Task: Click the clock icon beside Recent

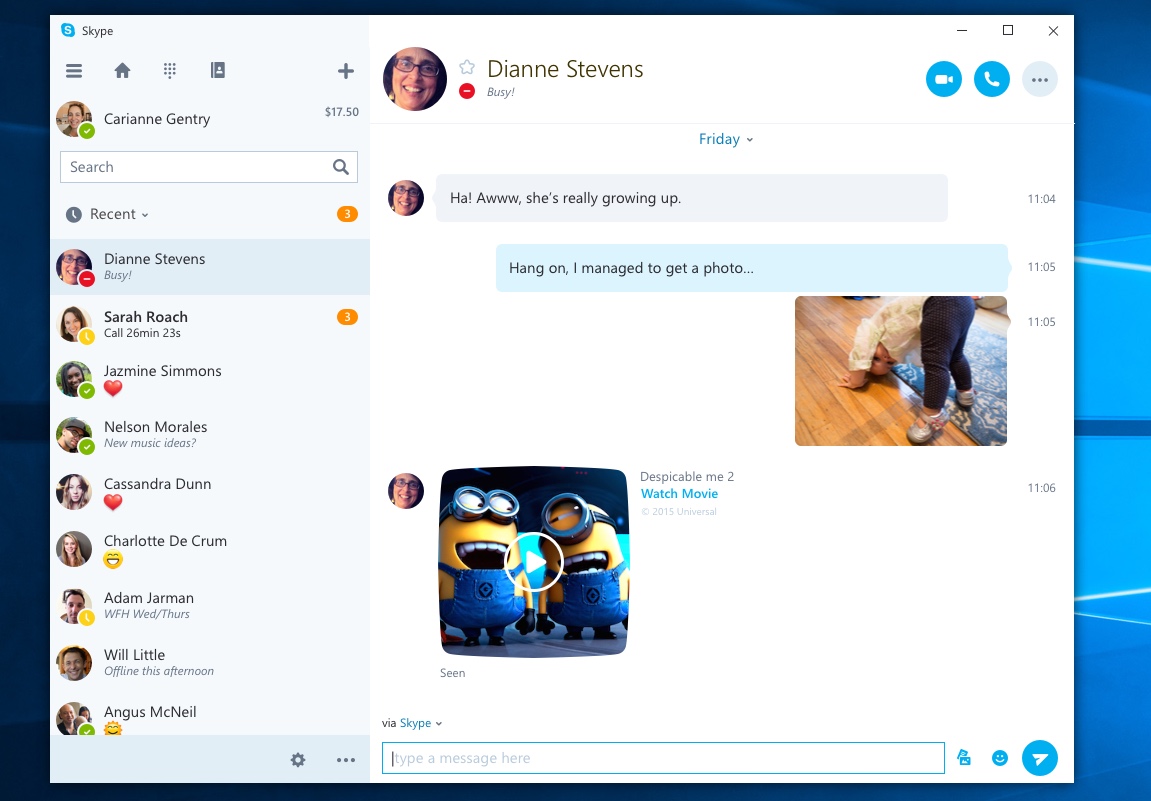Action: (x=73, y=214)
